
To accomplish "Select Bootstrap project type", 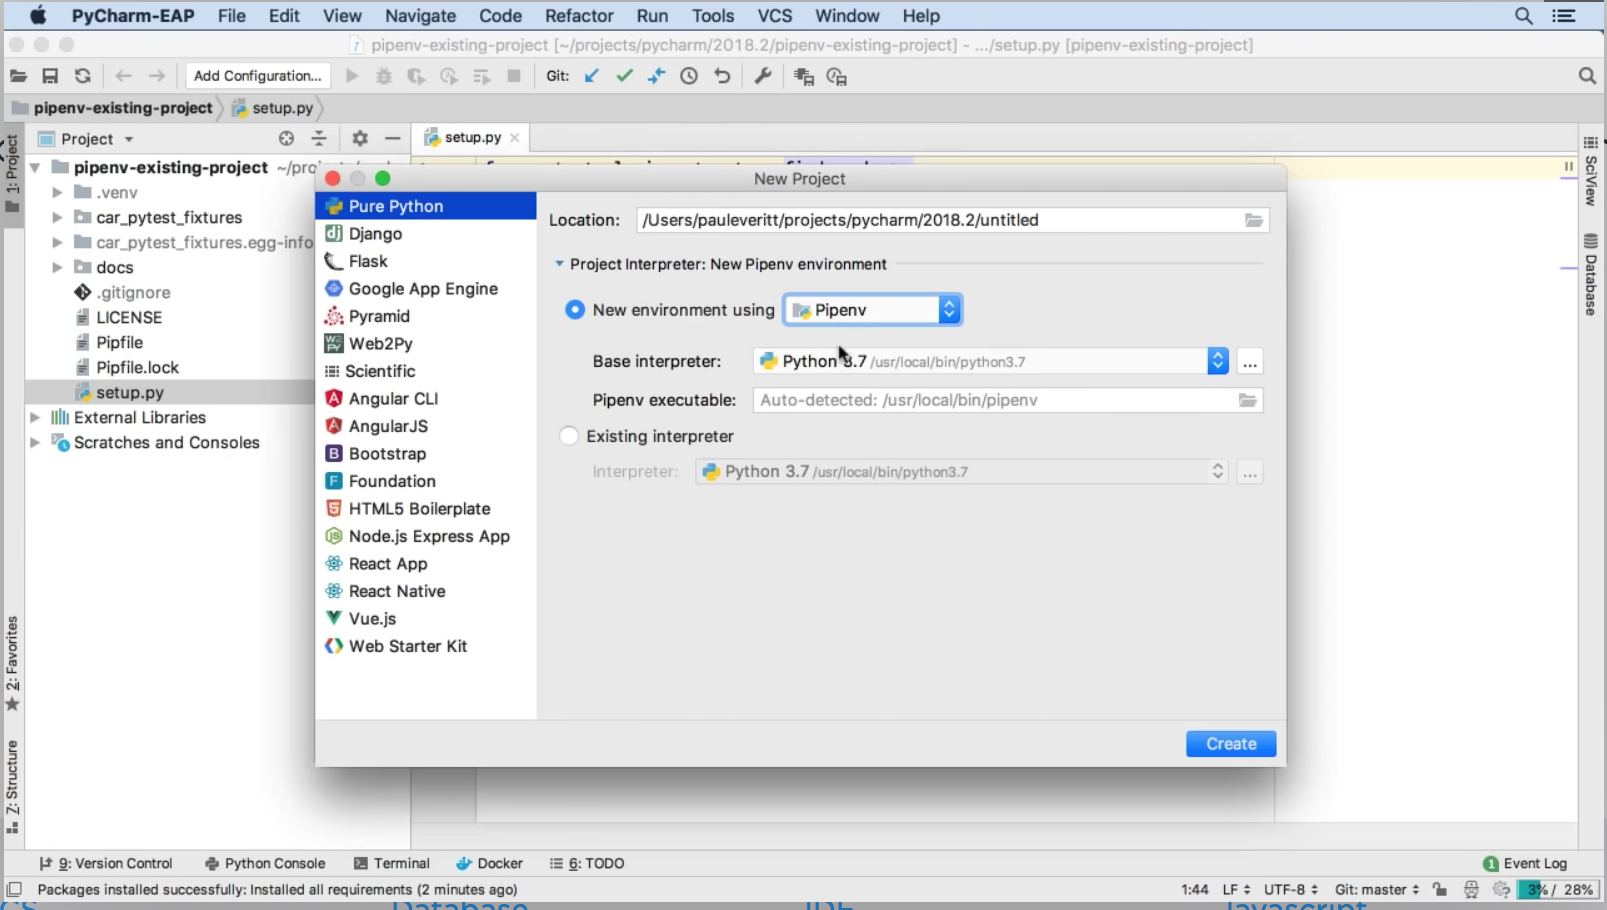I will [425, 453].
